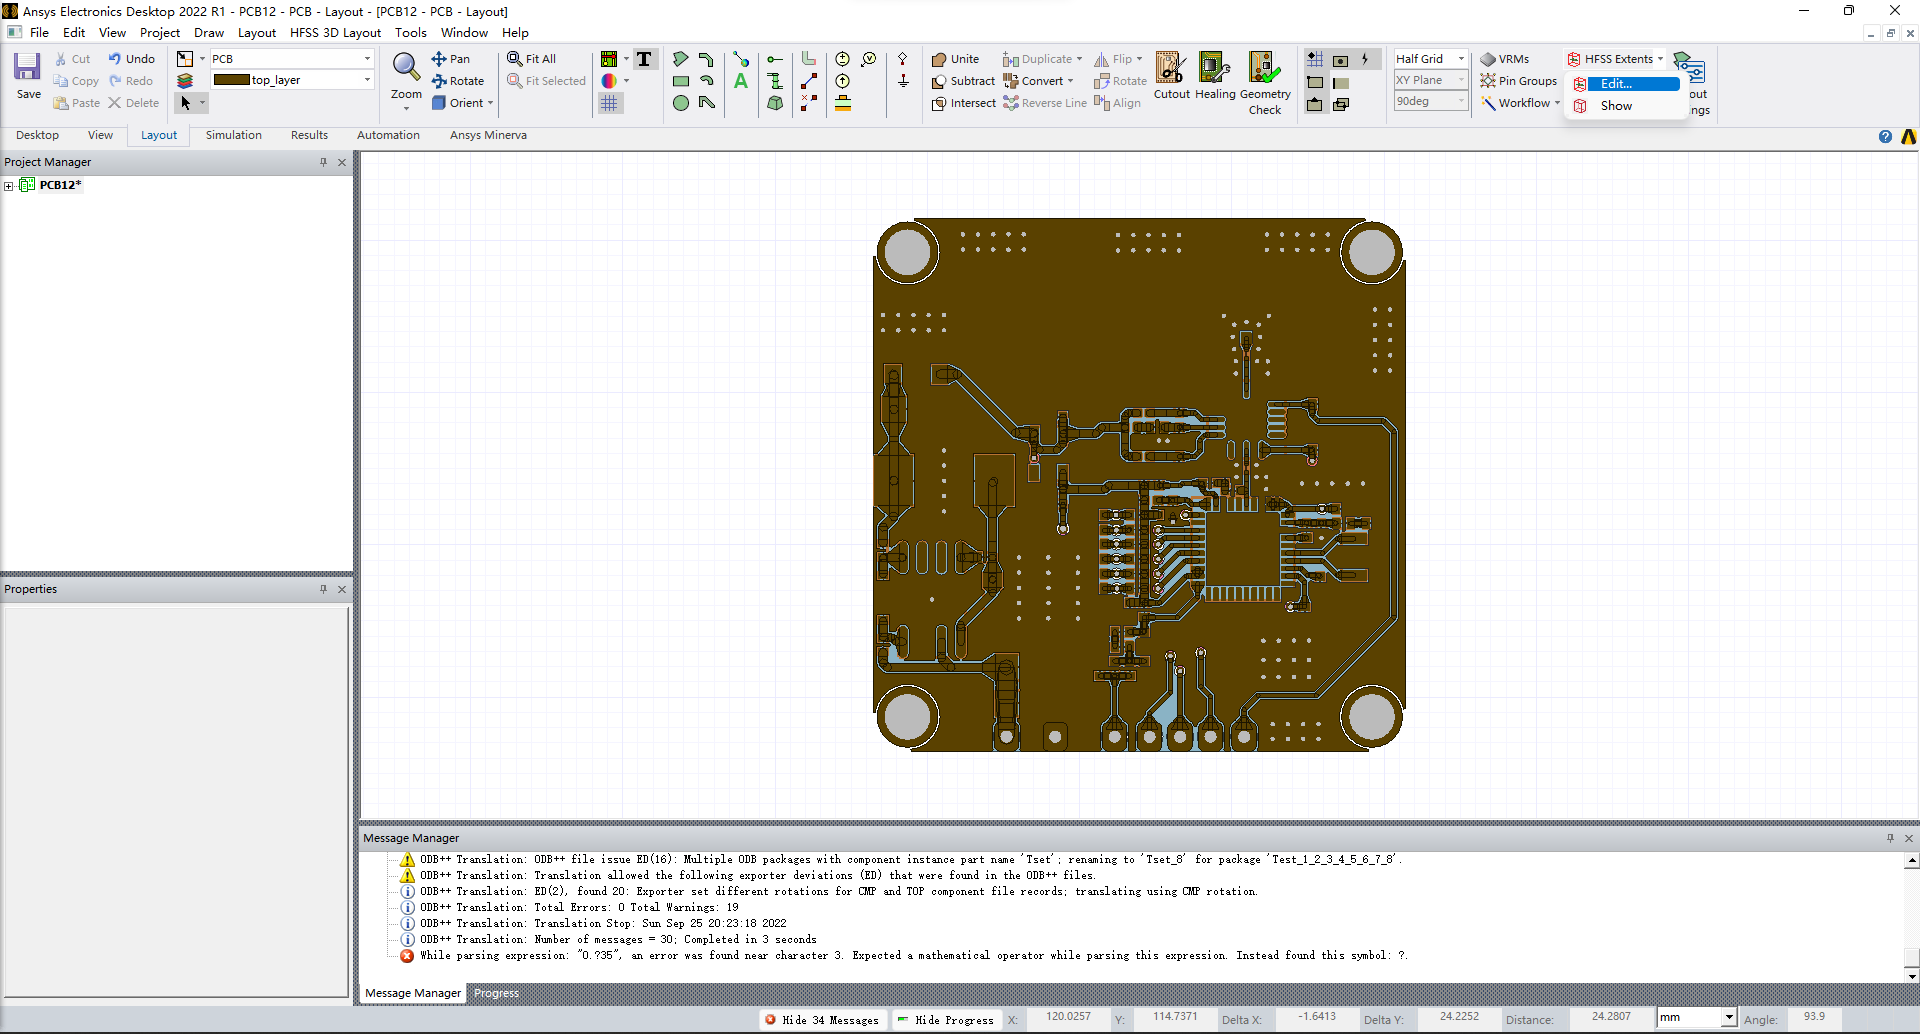Screen dimensions: 1920x1034
Task: Click the green letter A text icon
Action: [x=741, y=81]
